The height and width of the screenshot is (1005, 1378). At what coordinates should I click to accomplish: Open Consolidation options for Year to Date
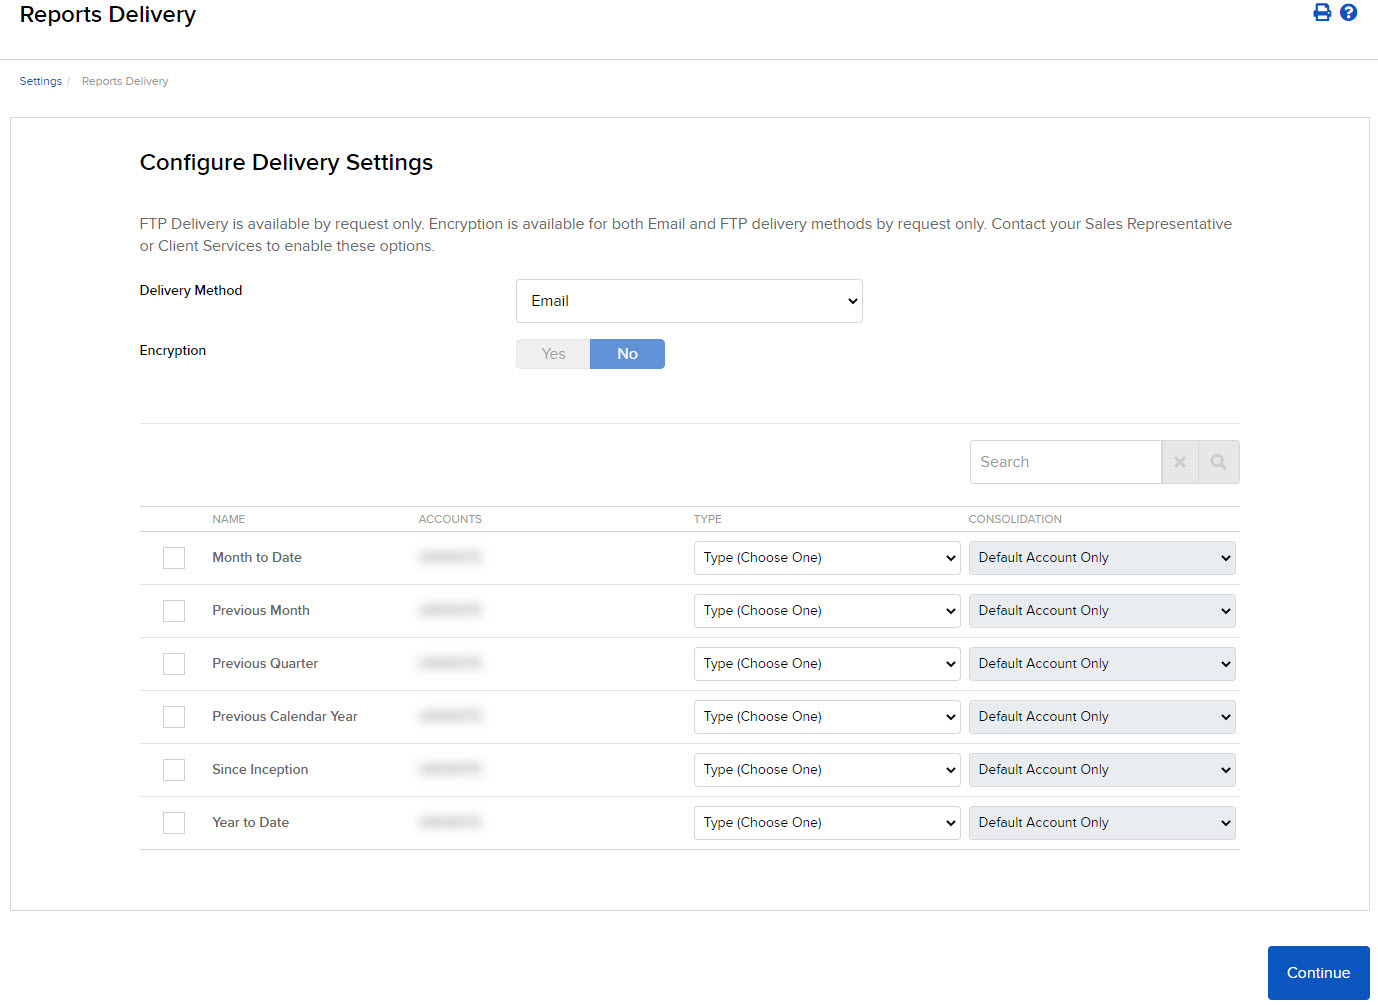coord(1100,822)
